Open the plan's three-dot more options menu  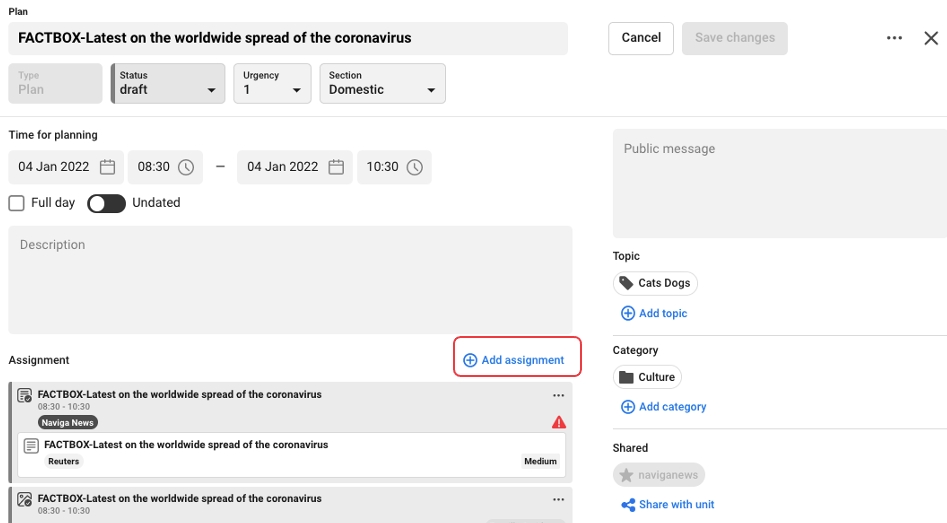(894, 38)
